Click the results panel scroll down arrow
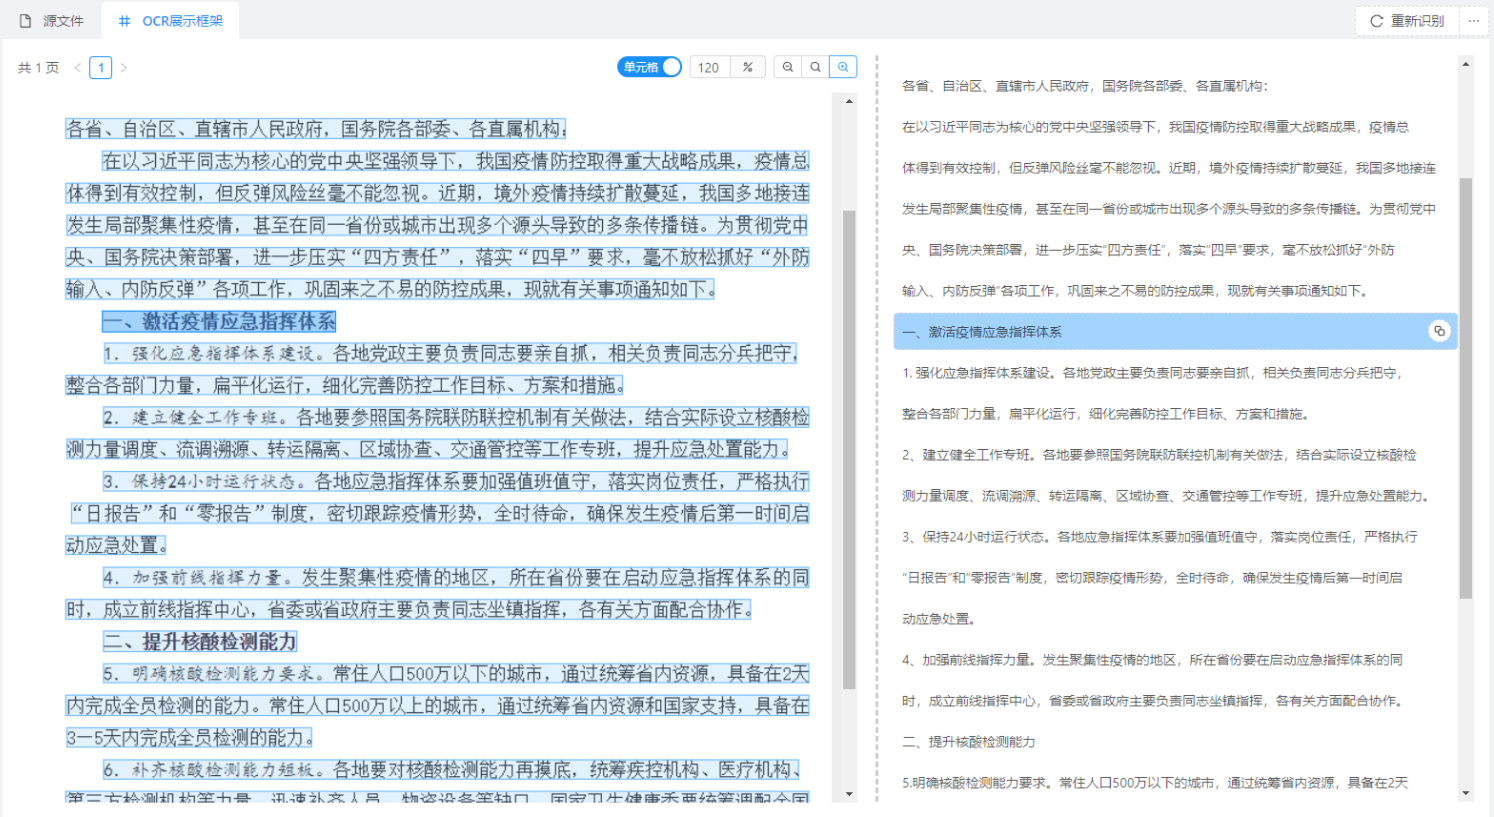The height and width of the screenshot is (817, 1494). click(x=1466, y=793)
